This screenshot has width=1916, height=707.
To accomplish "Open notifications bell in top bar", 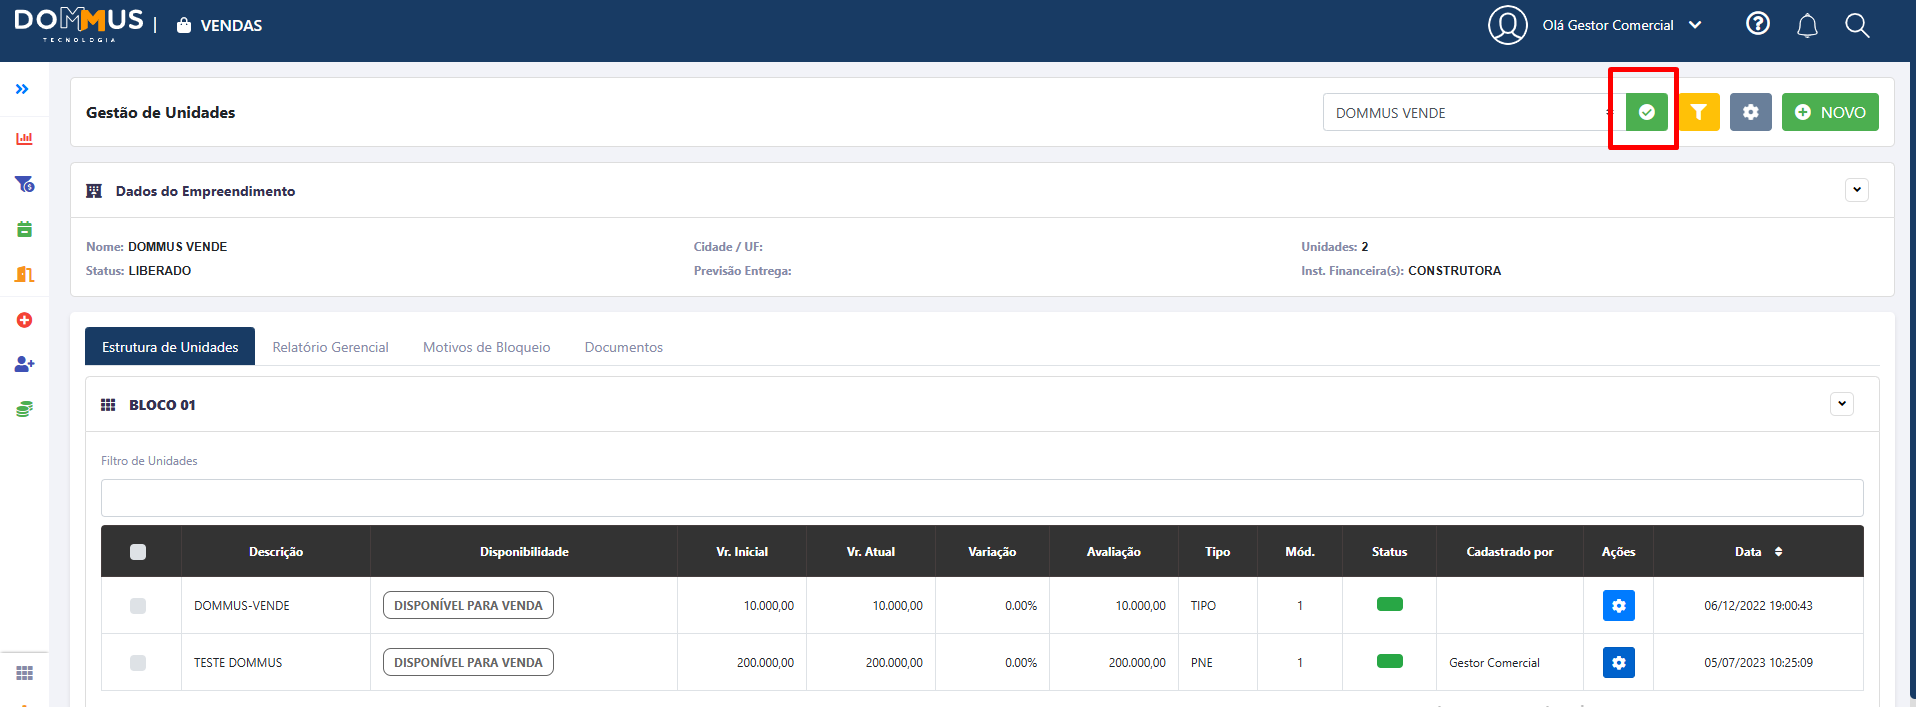I will tap(1807, 26).
